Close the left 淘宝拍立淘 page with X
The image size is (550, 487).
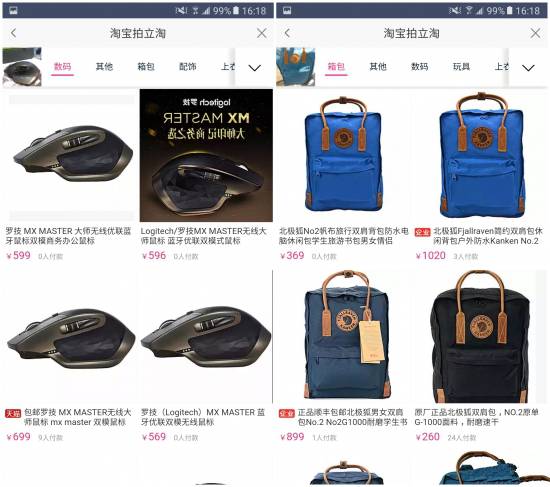[262, 33]
